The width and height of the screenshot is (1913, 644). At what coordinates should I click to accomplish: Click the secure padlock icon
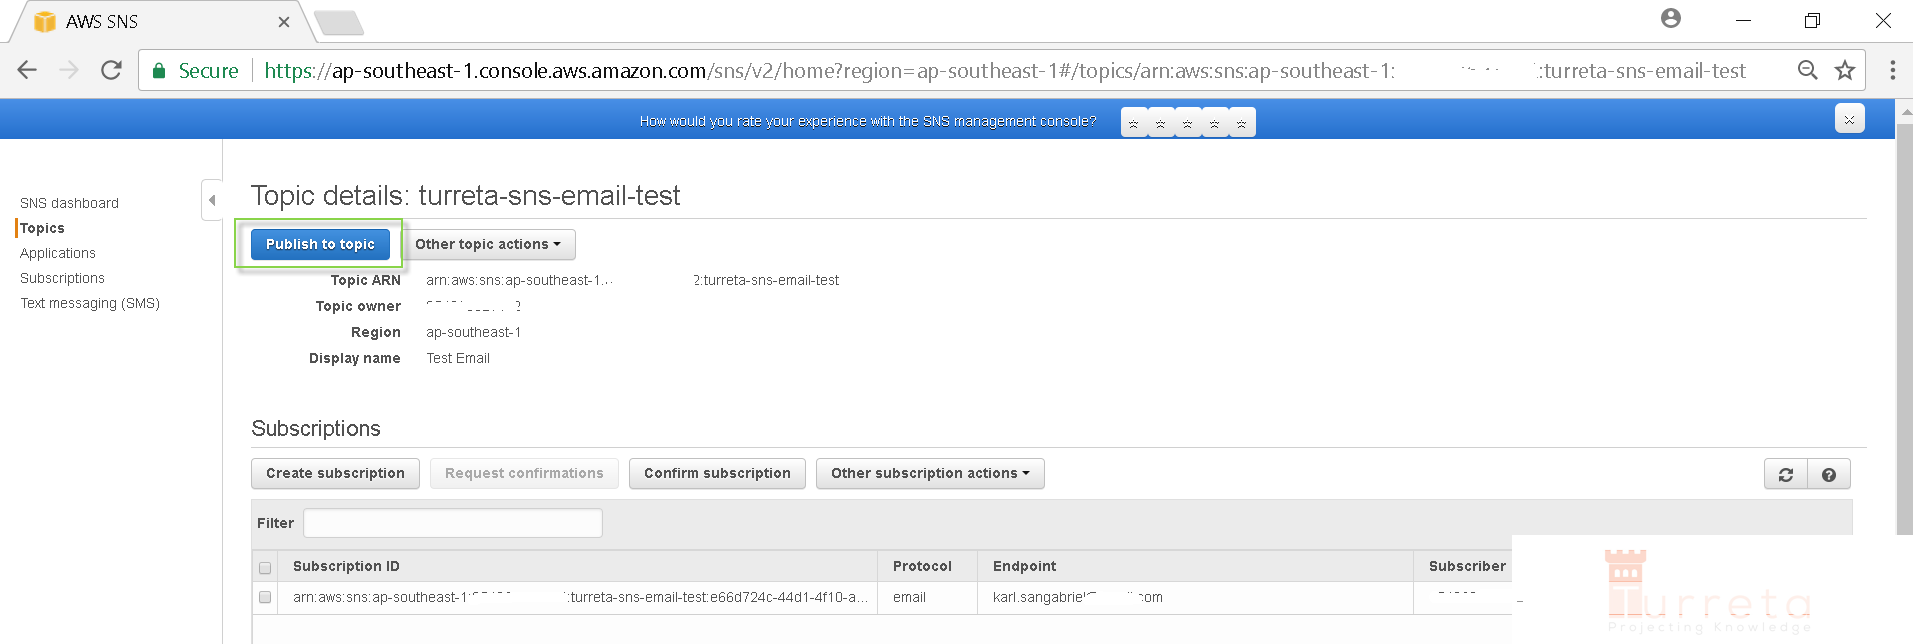158,70
